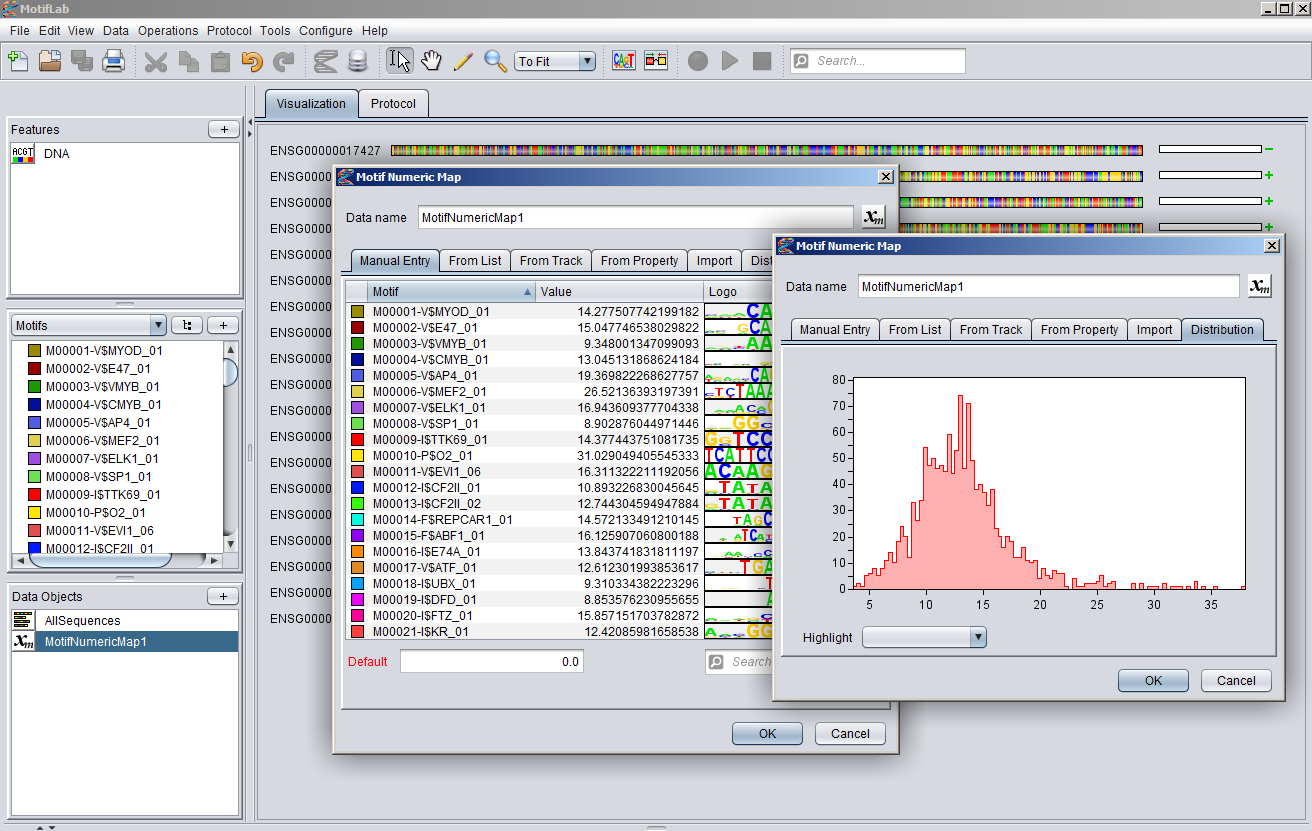Screen dimensions: 1312x831
Task: Click OK in the front Distribution dialog
Action: coord(1153,681)
